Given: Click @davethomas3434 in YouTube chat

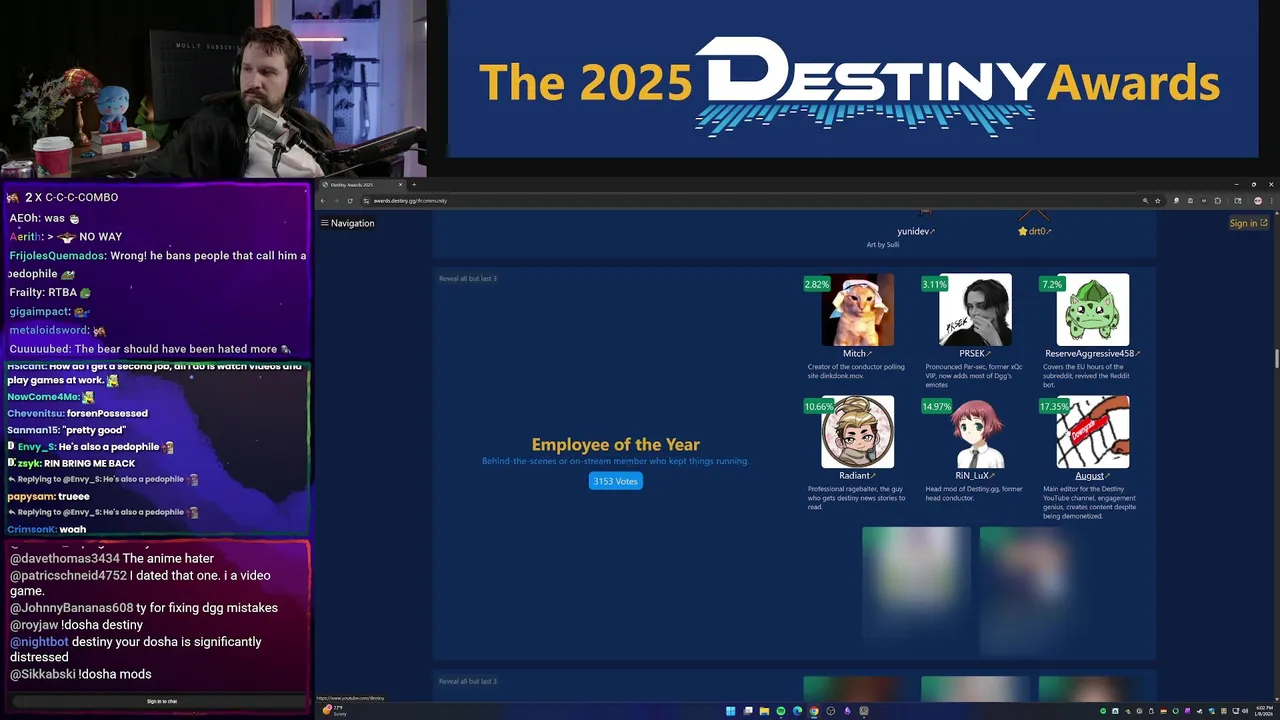Looking at the screenshot, I should 65,558.
